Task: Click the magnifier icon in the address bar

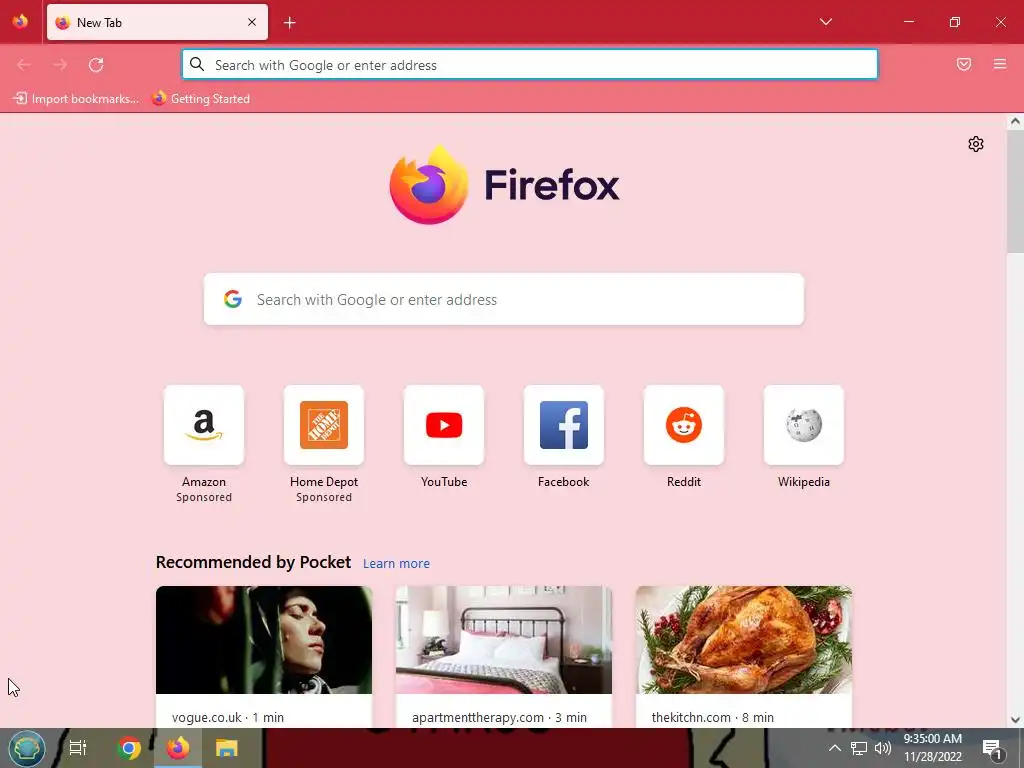Action: pos(197,64)
